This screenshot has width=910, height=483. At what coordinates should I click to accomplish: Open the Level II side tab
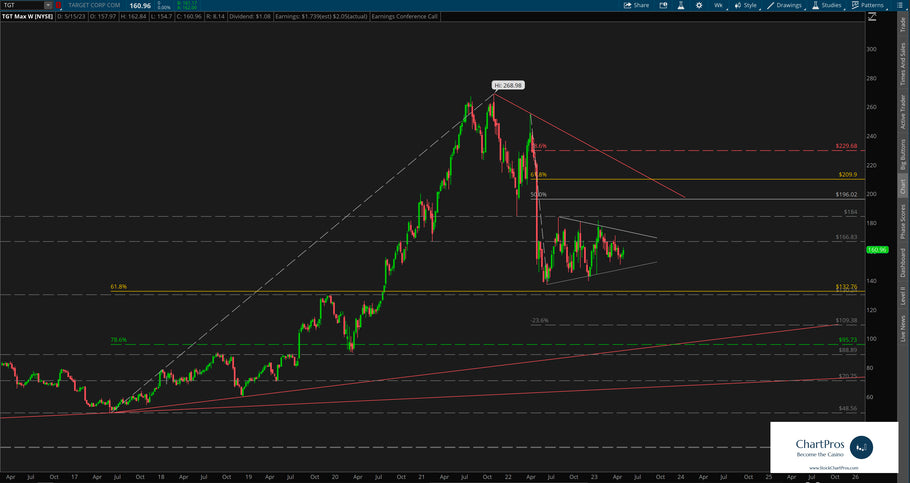coord(902,298)
